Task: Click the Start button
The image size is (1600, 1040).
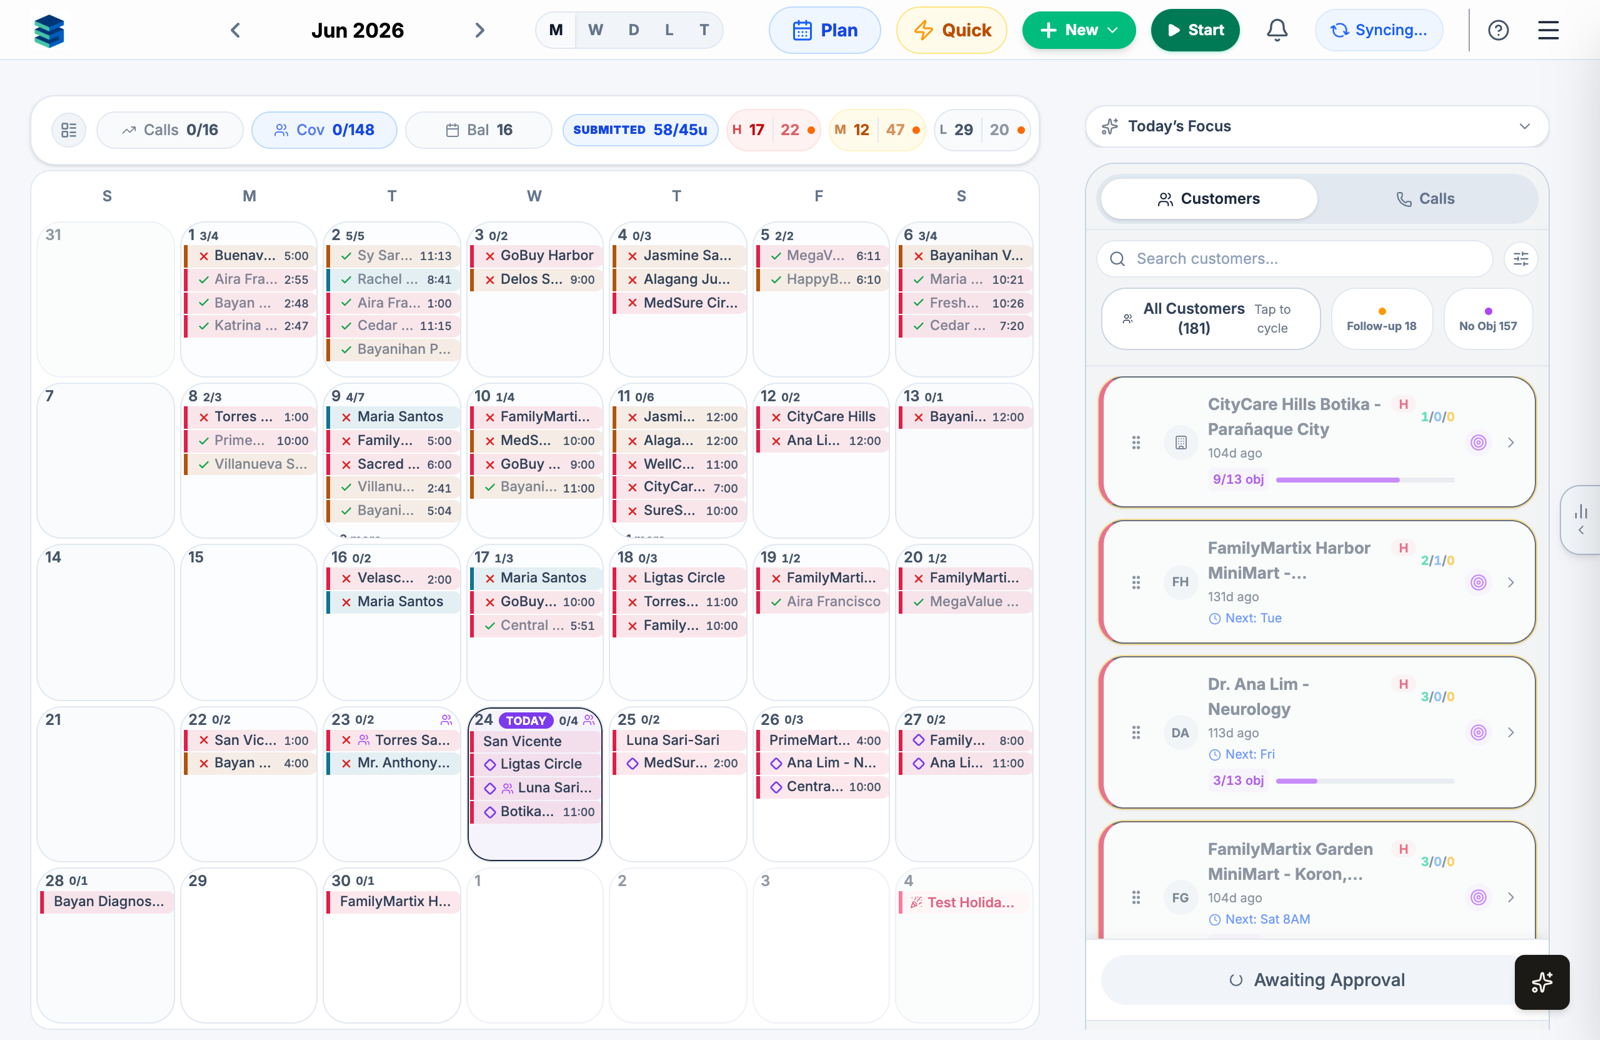Action: tap(1195, 30)
